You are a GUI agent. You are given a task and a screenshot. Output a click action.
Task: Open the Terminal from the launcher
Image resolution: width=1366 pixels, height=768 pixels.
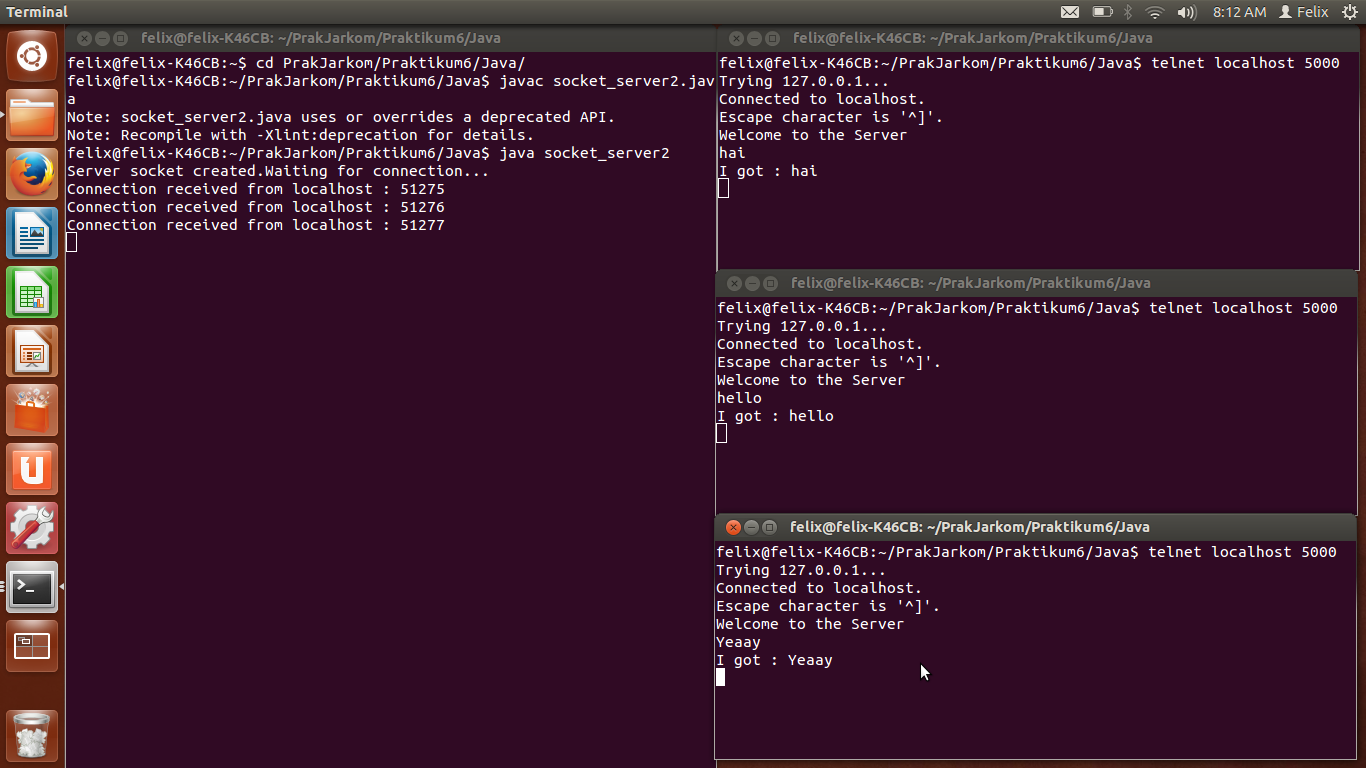point(32,588)
